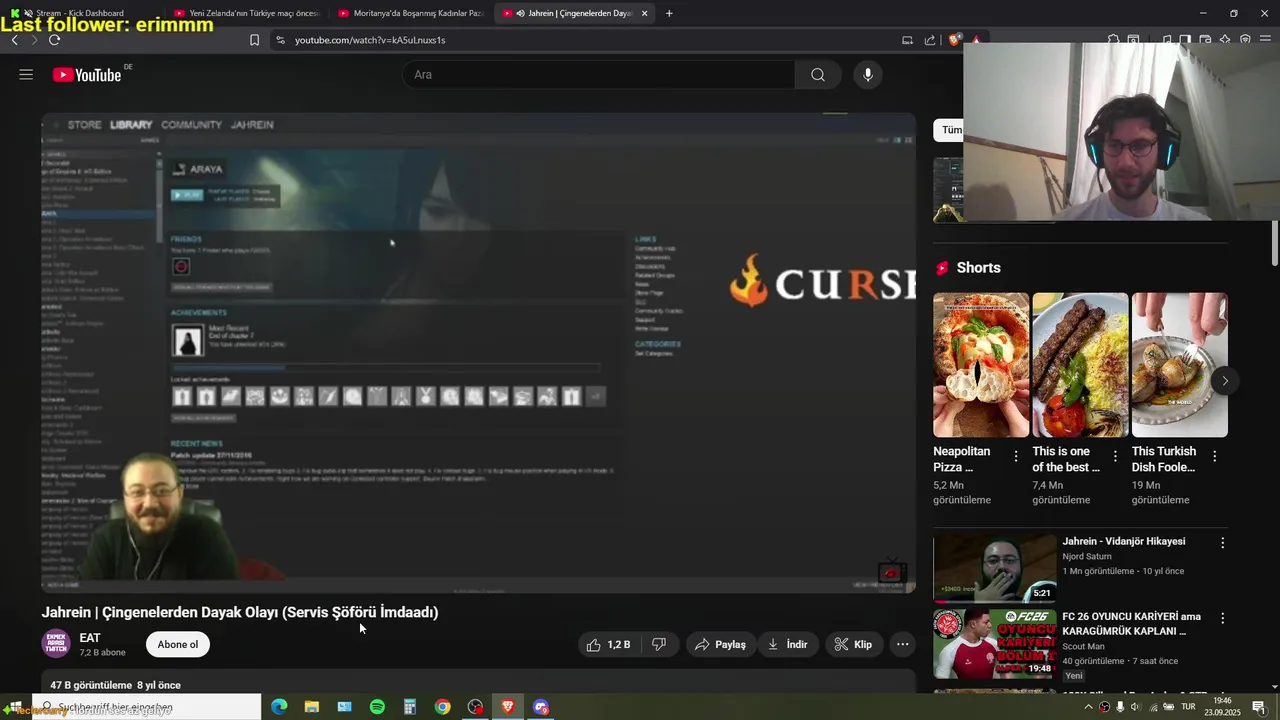The width and height of the screenshot is (1280, 720).
Task: Open options for Jahrein - Vidanjör Hikayesi video
Action: 1222,543
